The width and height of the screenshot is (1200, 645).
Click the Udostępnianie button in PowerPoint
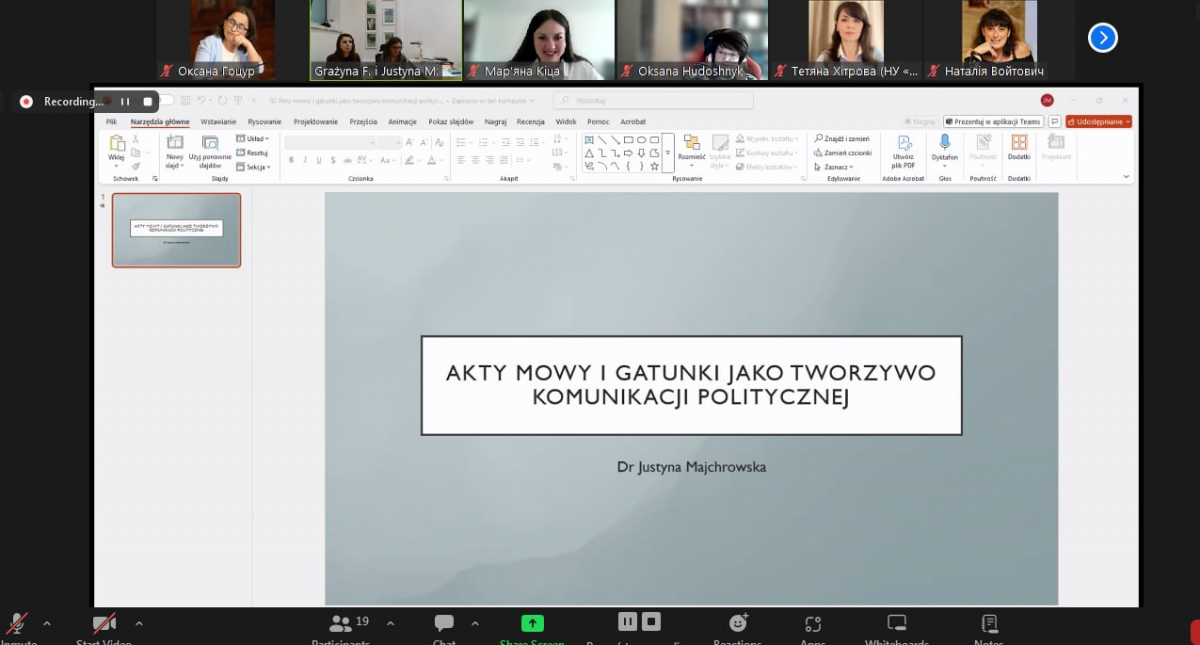pyautogui.click(x=1098, y=122)
